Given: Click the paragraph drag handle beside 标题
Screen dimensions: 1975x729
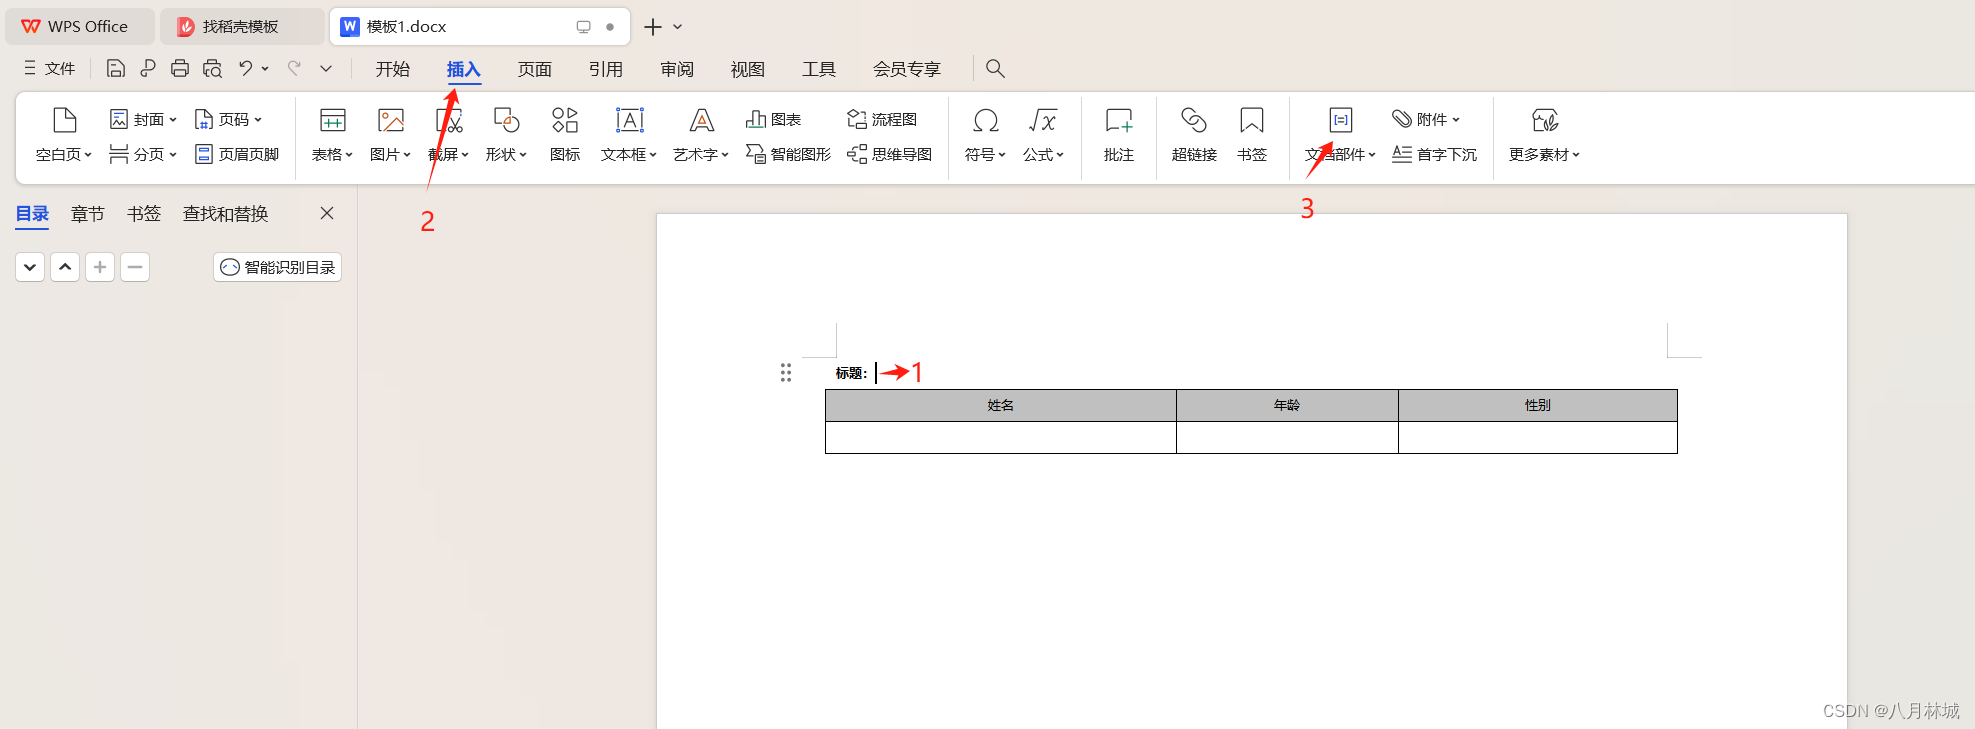Looking at the screenshot, I should (x=786, y=373).
